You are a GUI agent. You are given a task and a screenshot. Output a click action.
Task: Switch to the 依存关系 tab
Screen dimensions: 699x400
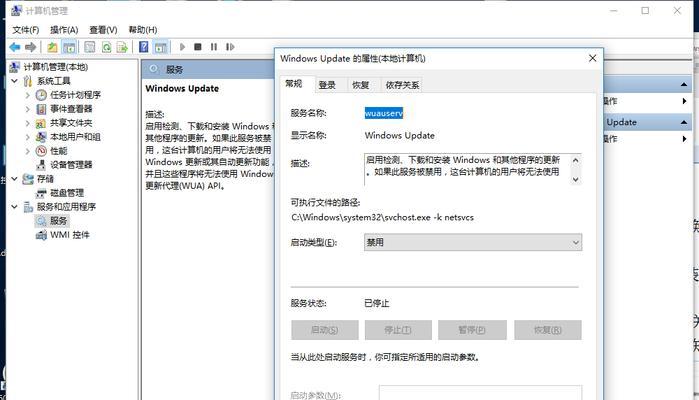point(402,85)
